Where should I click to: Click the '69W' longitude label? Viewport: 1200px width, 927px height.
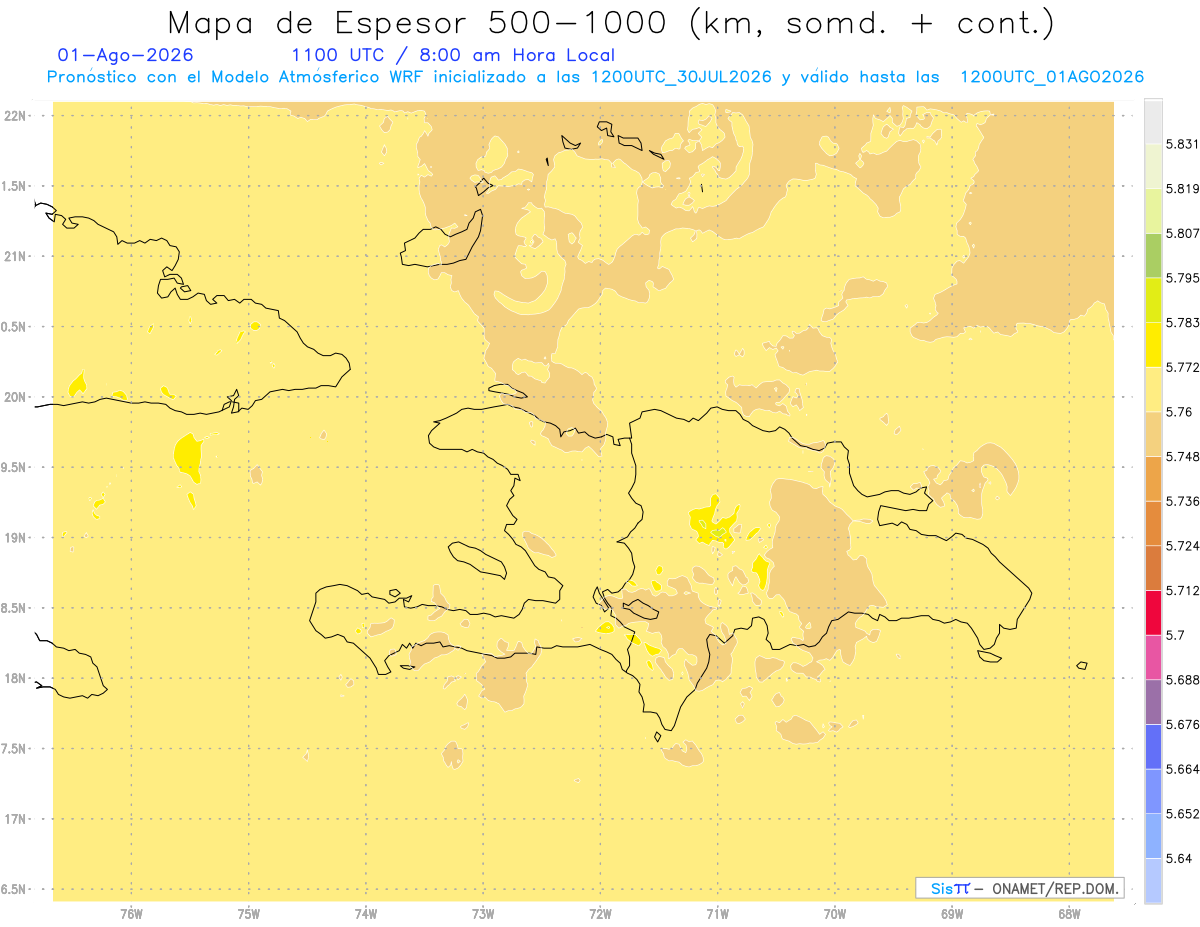tap(952, 914)
